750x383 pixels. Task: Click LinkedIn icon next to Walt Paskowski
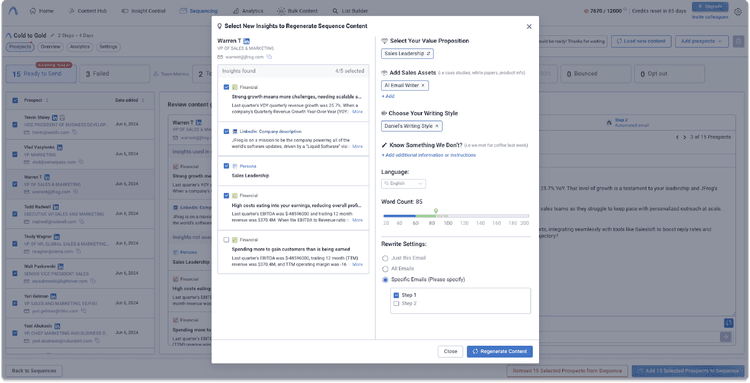[x=61, y=266]
